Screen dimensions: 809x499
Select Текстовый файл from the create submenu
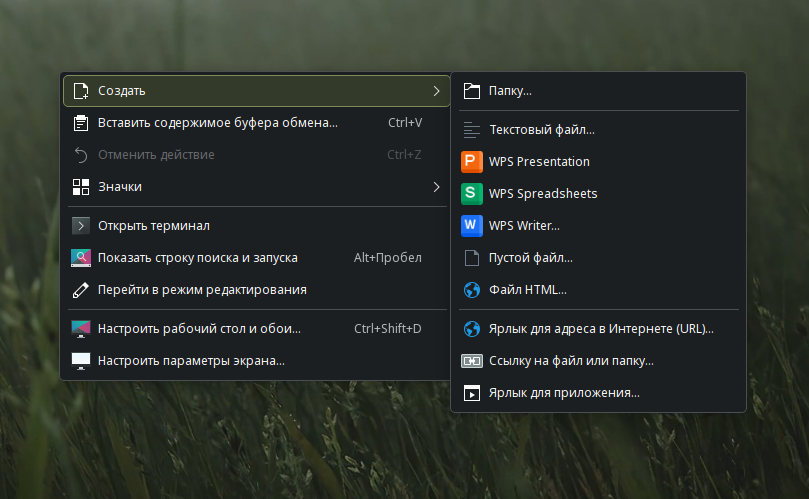pos(541,130)
